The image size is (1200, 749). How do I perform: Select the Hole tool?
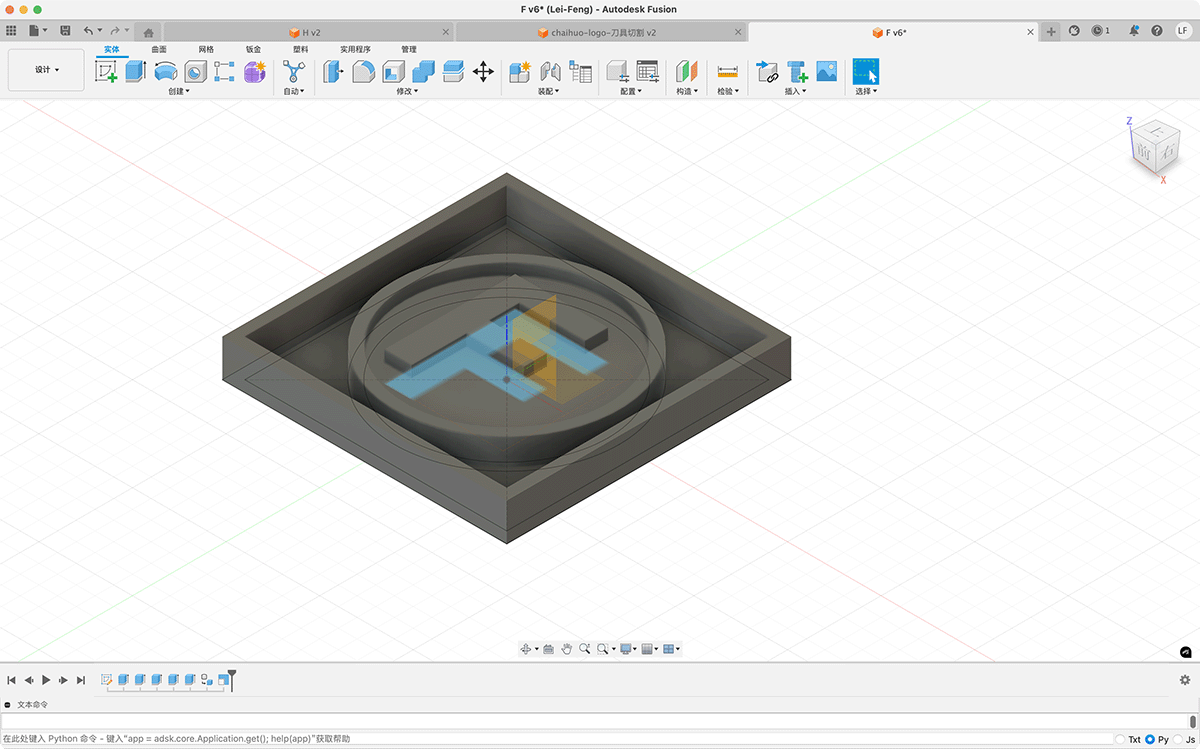coord(195,71)
